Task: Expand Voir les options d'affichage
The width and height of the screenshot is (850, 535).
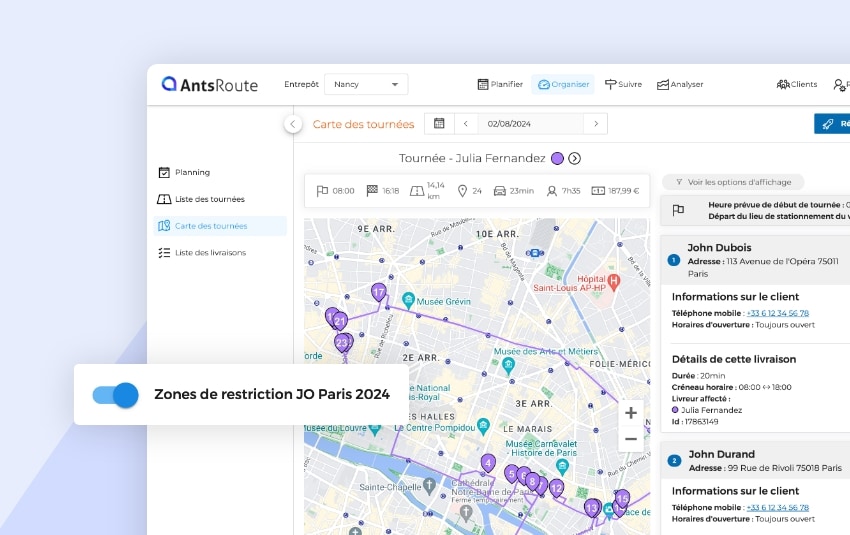Action: tap(733, 182)
